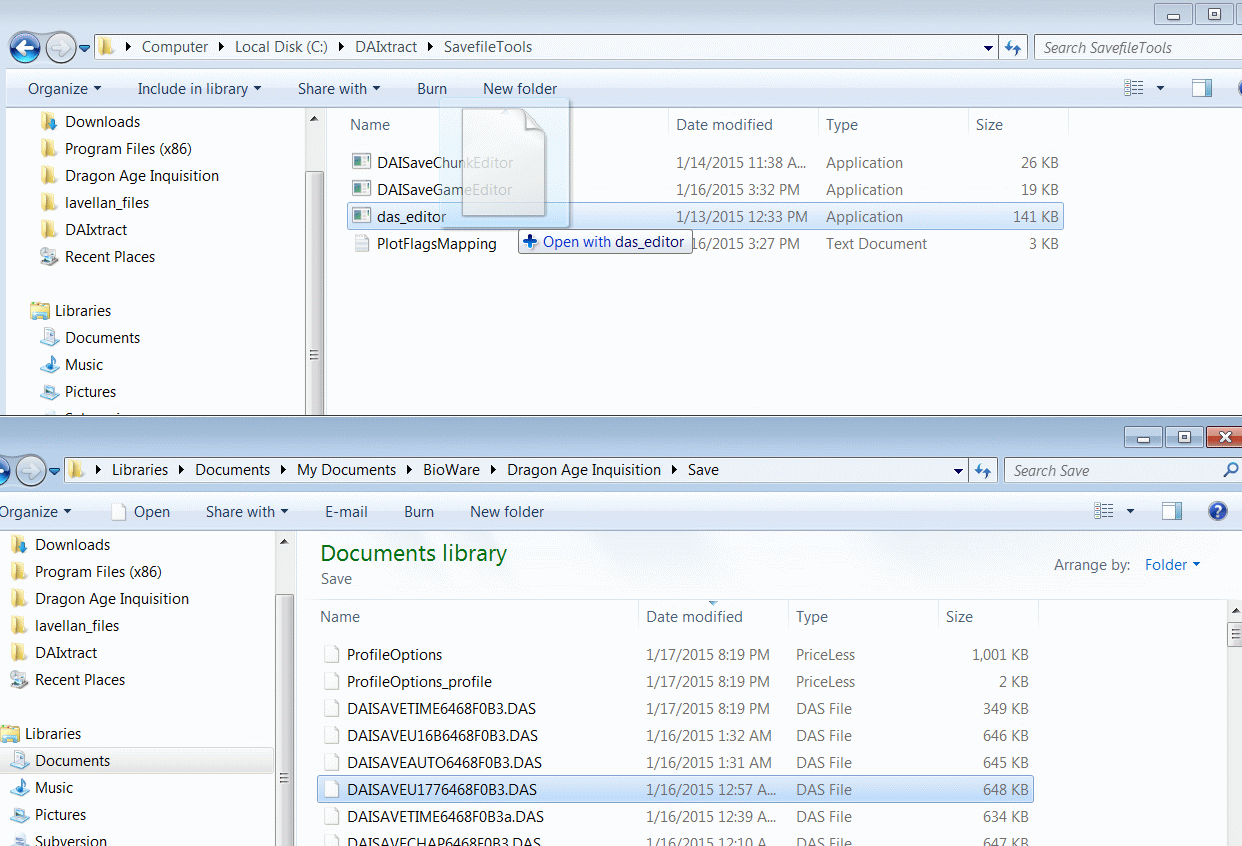Open view options arrow in SavefileTools window

(1160, 88)
